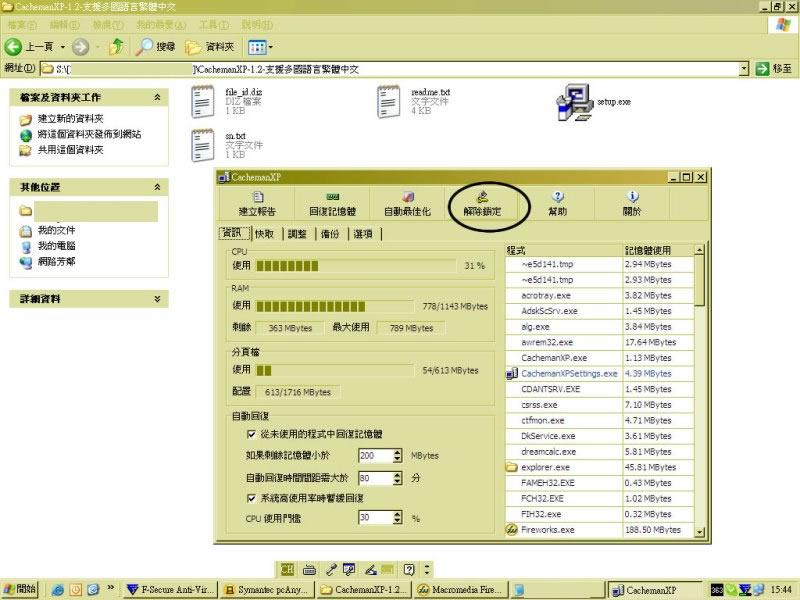Viewport: 800px width, 600px height.
Task: Click the RAM usage progress bar
Action: click(335, 306)
